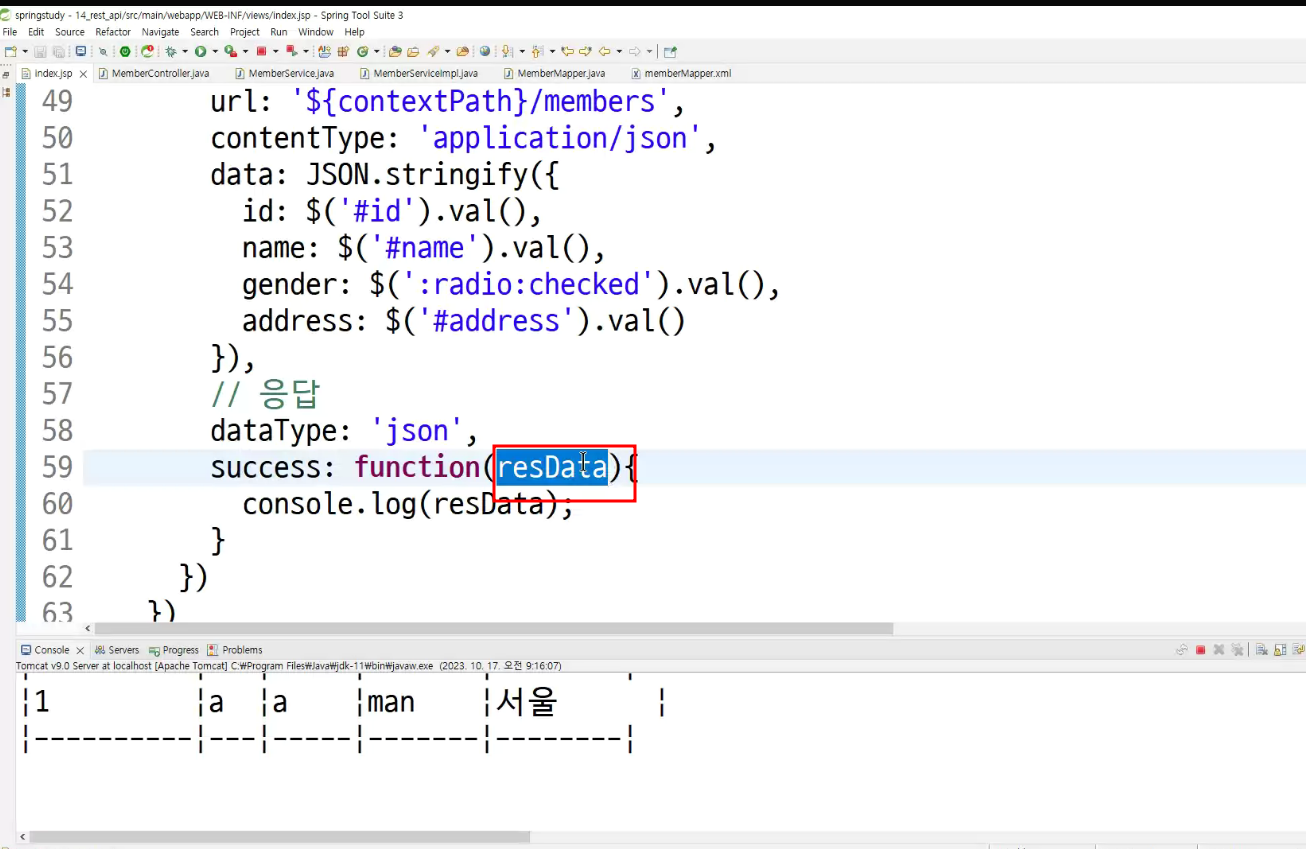
Task: Click the Boot Dashboard green power icon
Action: pos(125,51)
